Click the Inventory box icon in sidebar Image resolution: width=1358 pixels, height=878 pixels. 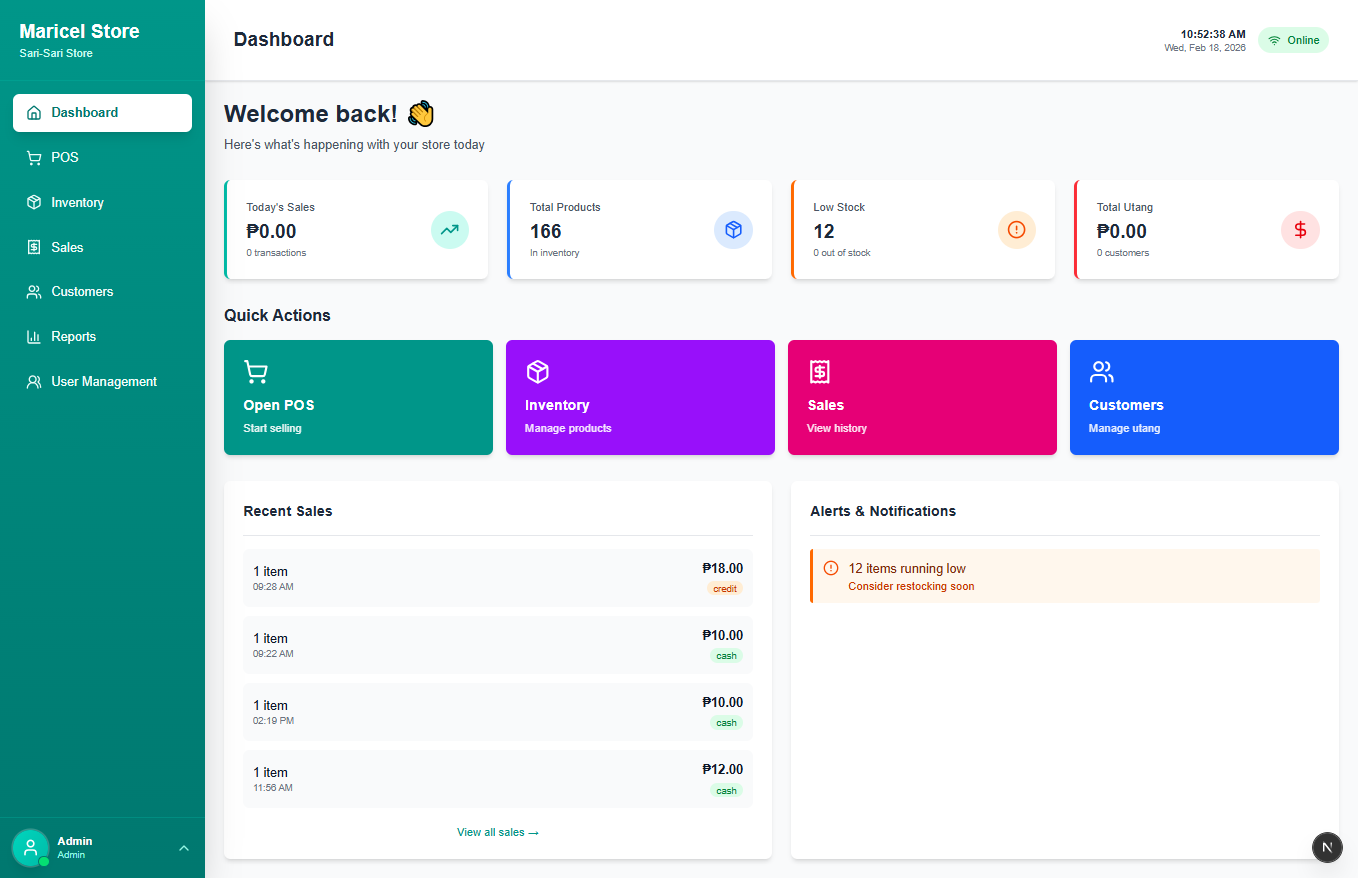[x=34, y=202]
